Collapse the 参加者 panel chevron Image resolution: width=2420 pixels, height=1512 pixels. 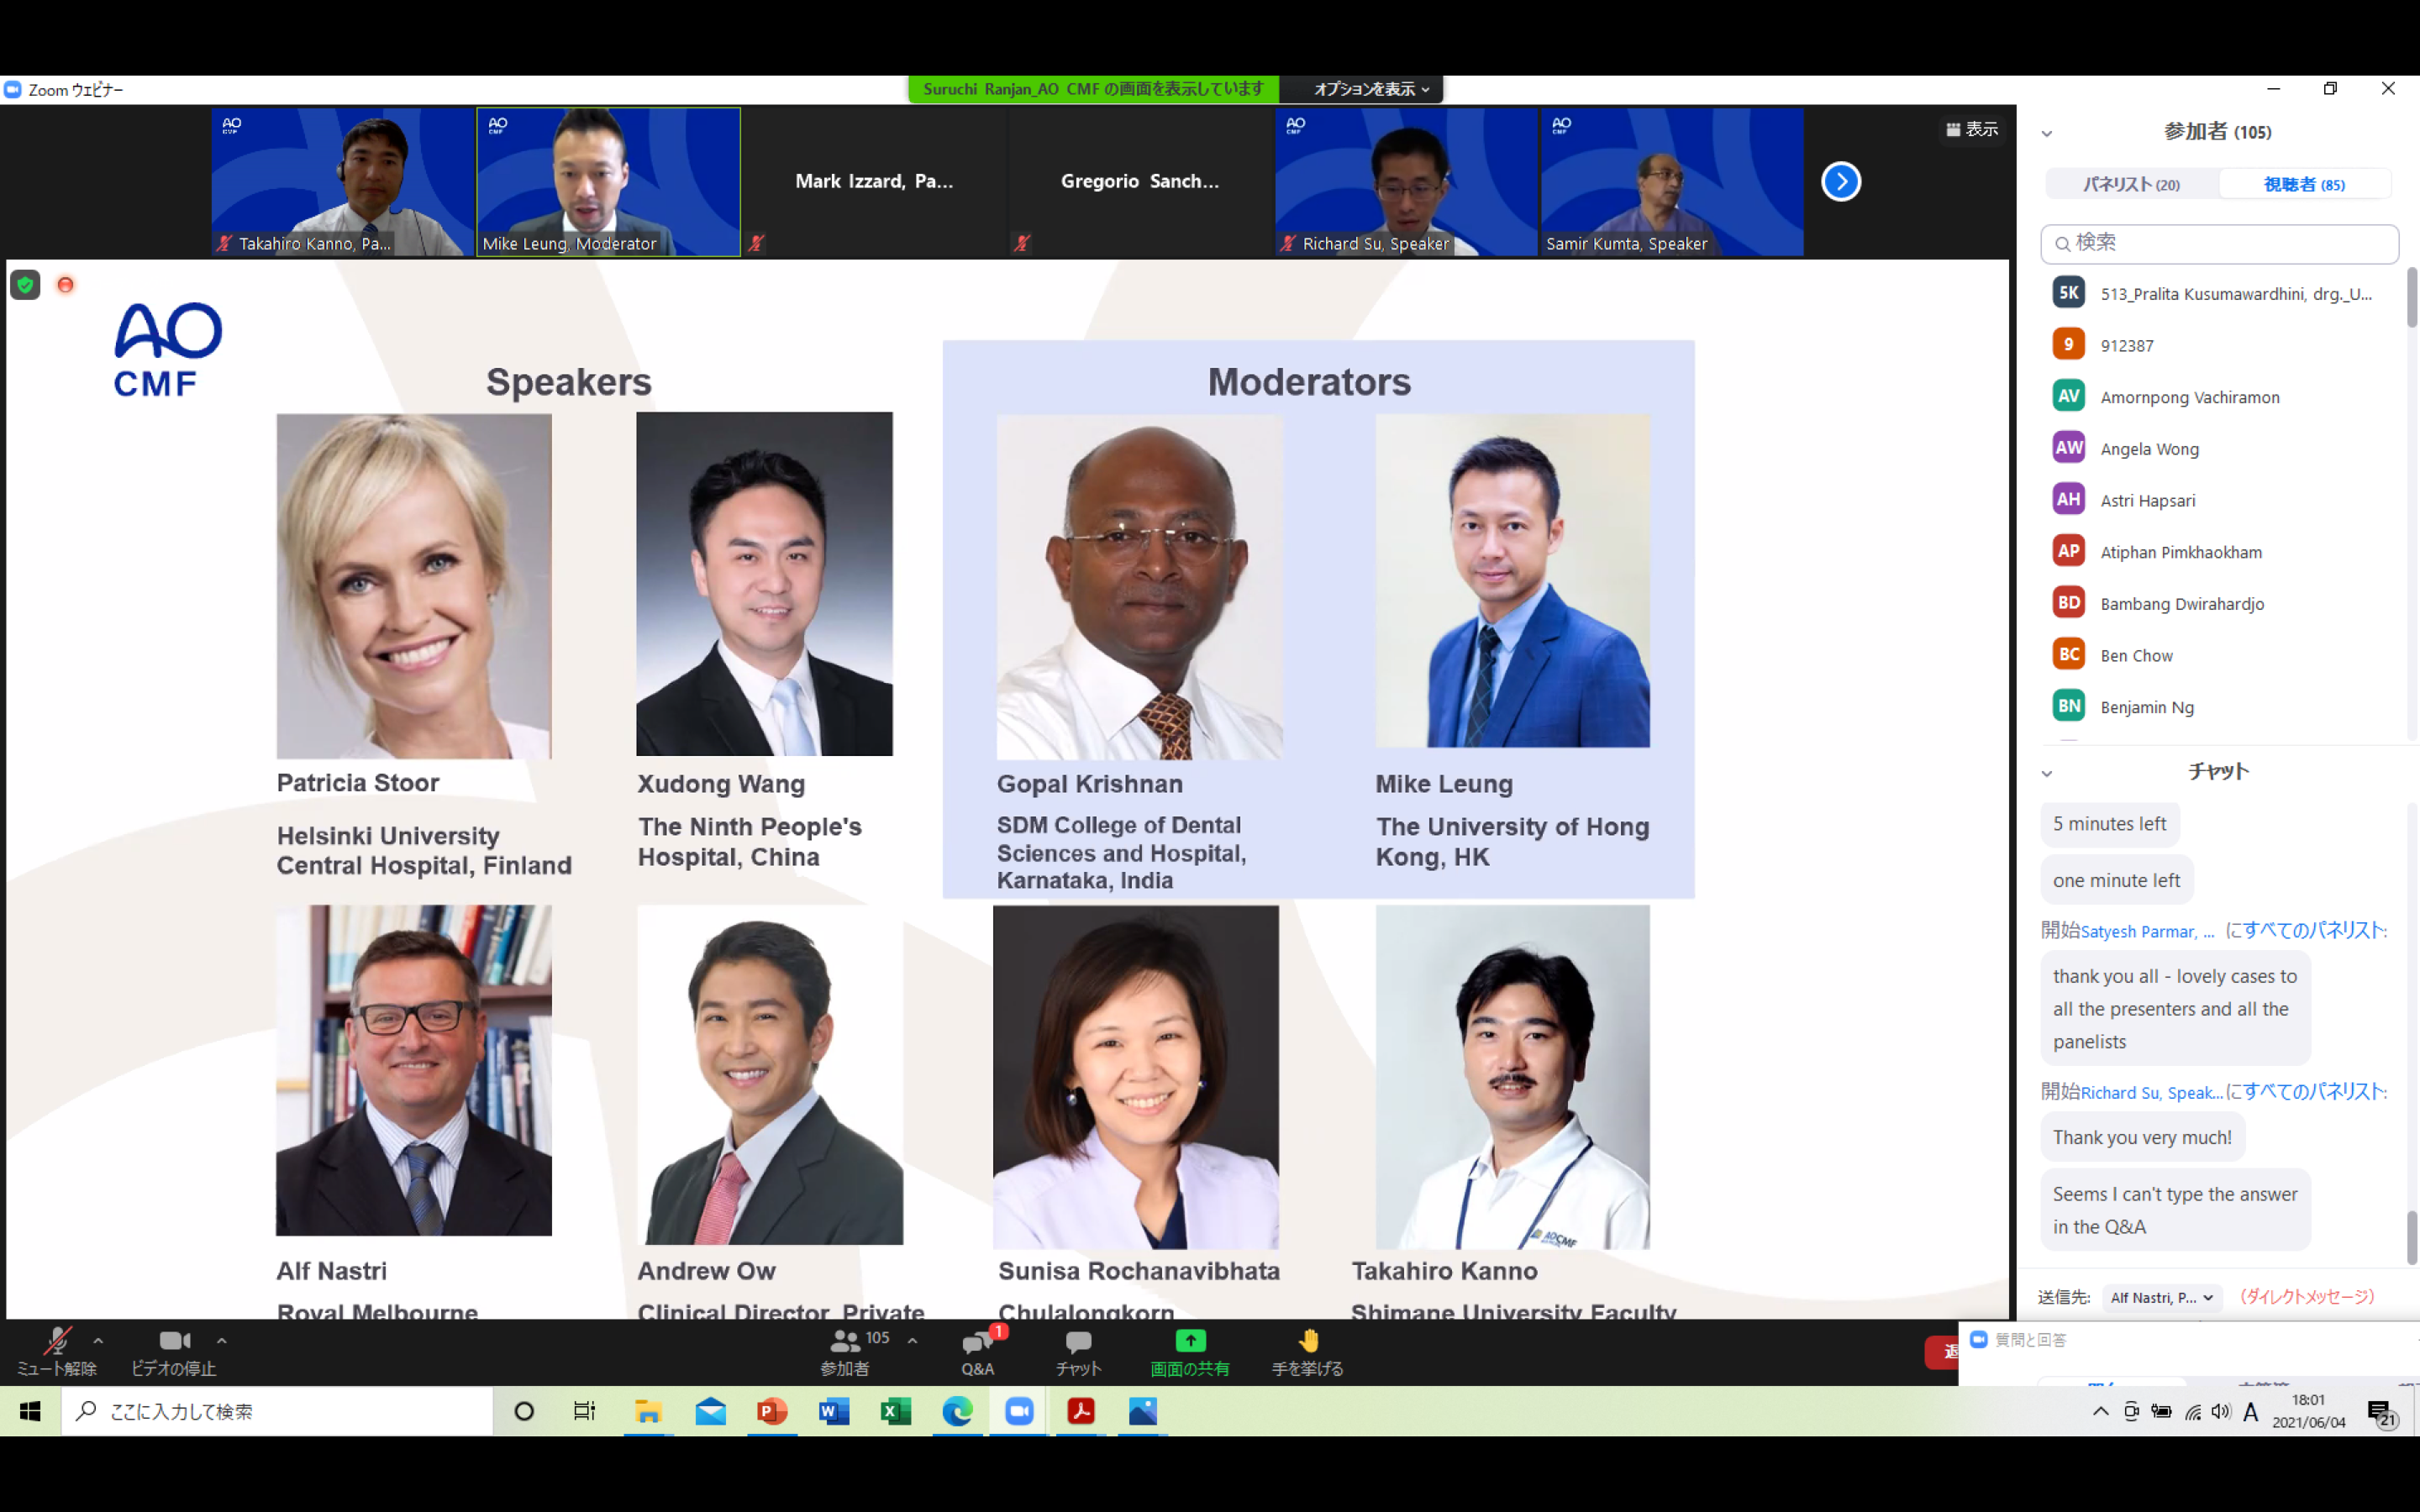[x=2047, y=133]
